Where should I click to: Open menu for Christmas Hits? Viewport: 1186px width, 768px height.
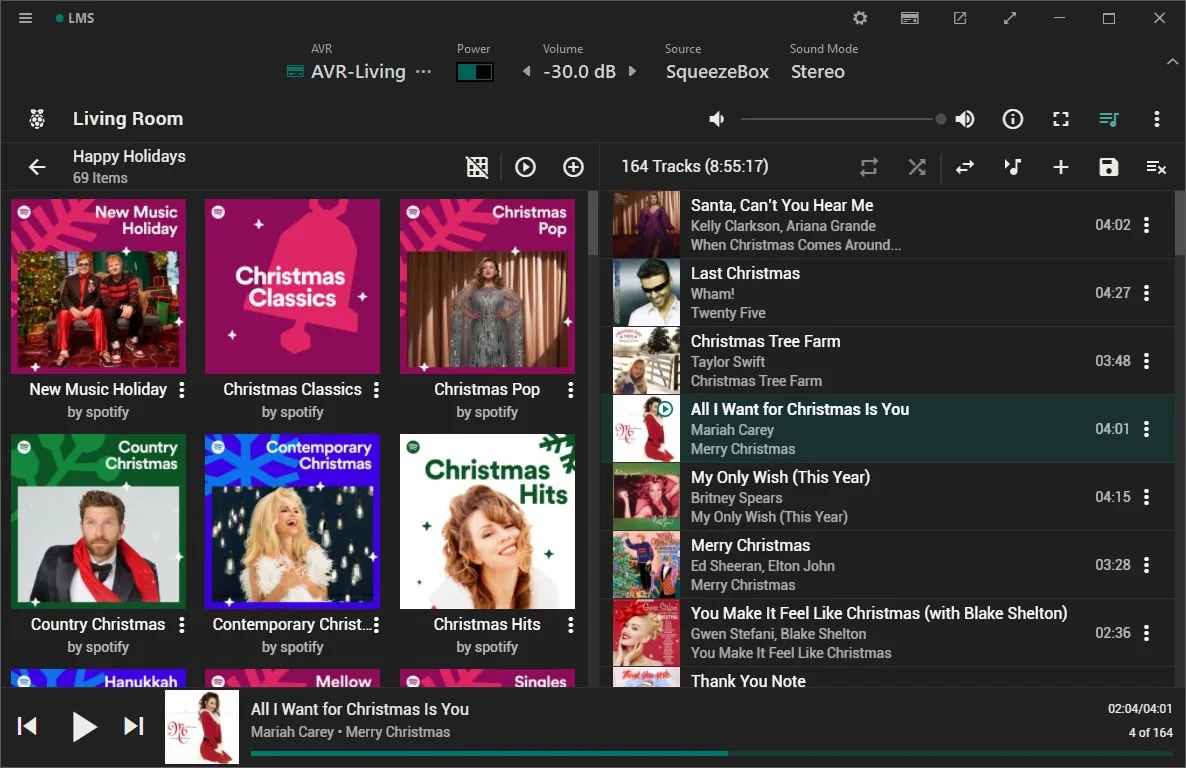(570, 625)
